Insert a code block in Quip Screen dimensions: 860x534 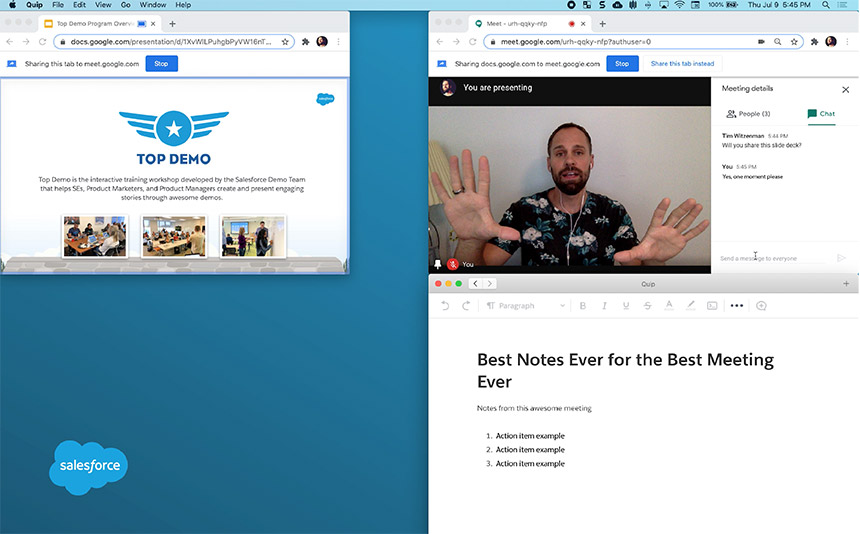(712, 306)
